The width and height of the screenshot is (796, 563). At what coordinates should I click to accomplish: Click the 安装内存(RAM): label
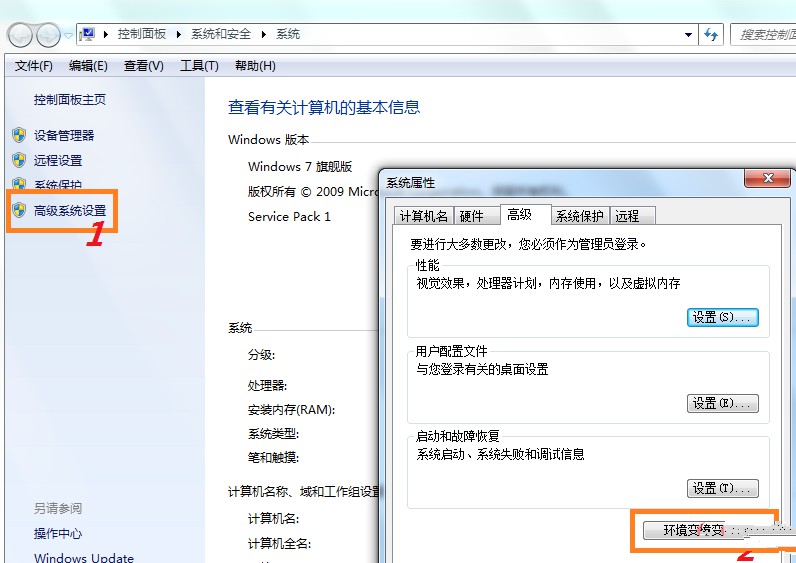291,409
